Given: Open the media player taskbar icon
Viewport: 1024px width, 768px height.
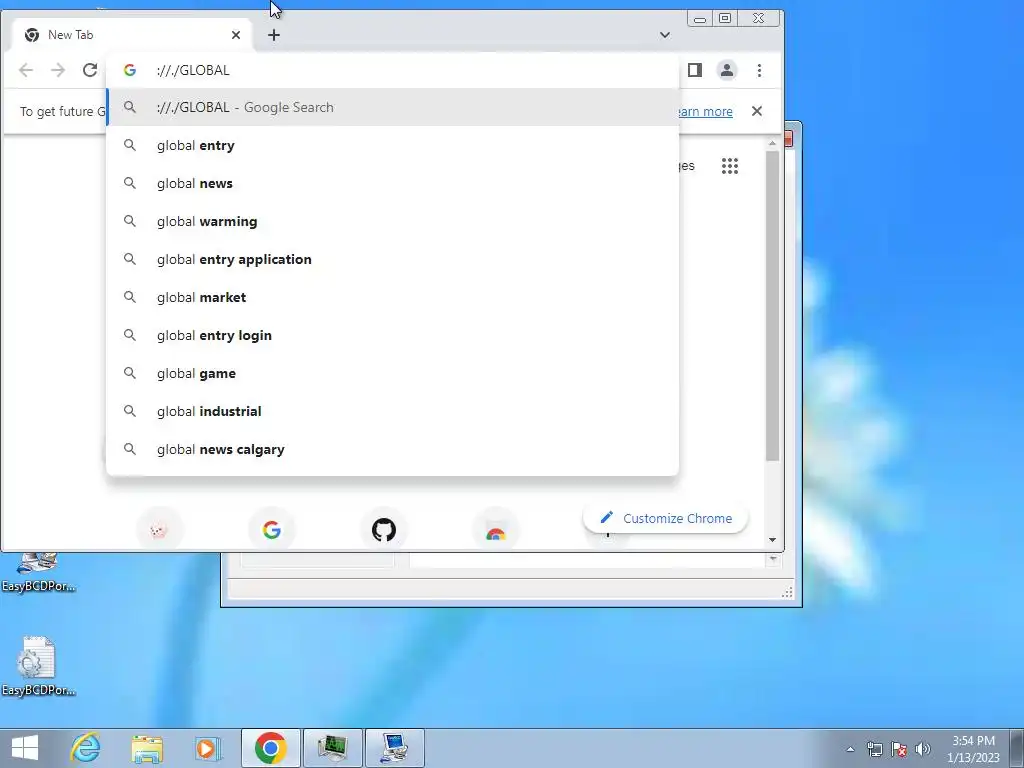Looking at the screenshot, I should coord(208,748).
